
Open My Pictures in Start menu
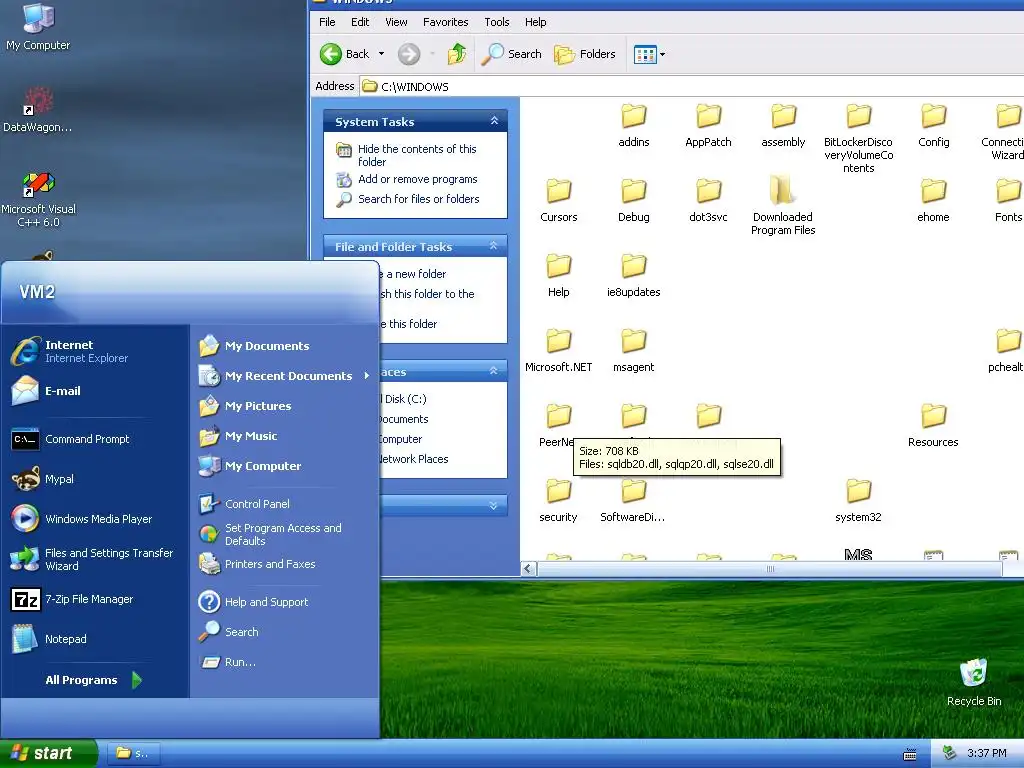pyautogui.click(x=245, y=406)
